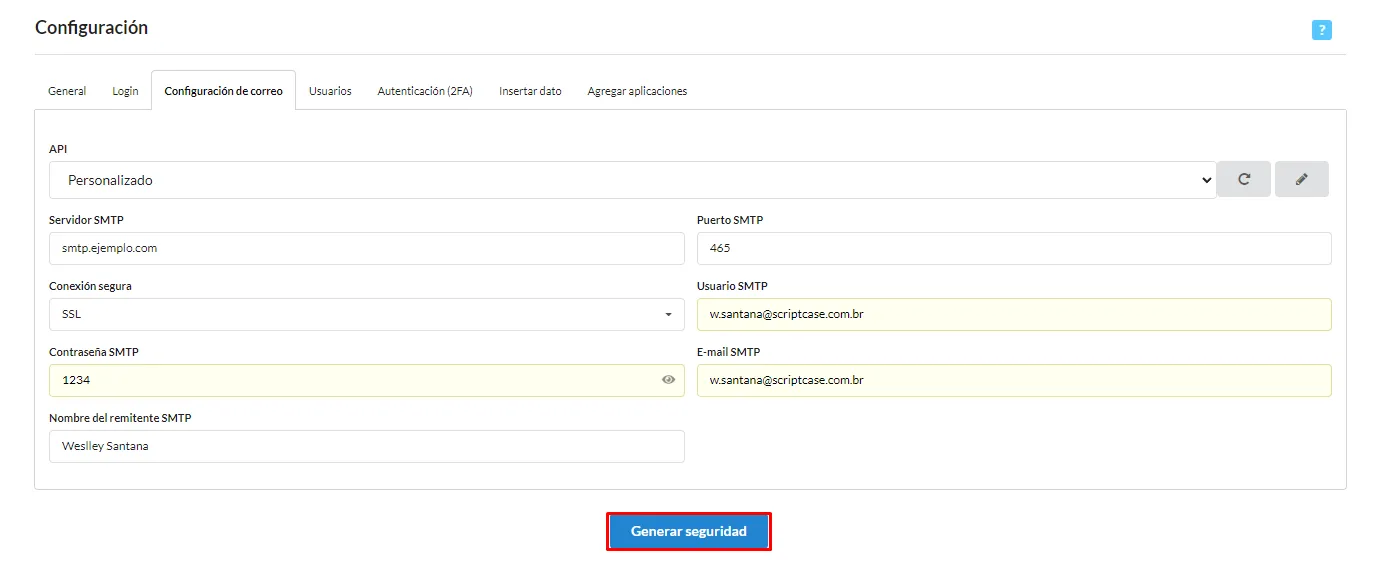Switch to the General tab

point(67,91)
